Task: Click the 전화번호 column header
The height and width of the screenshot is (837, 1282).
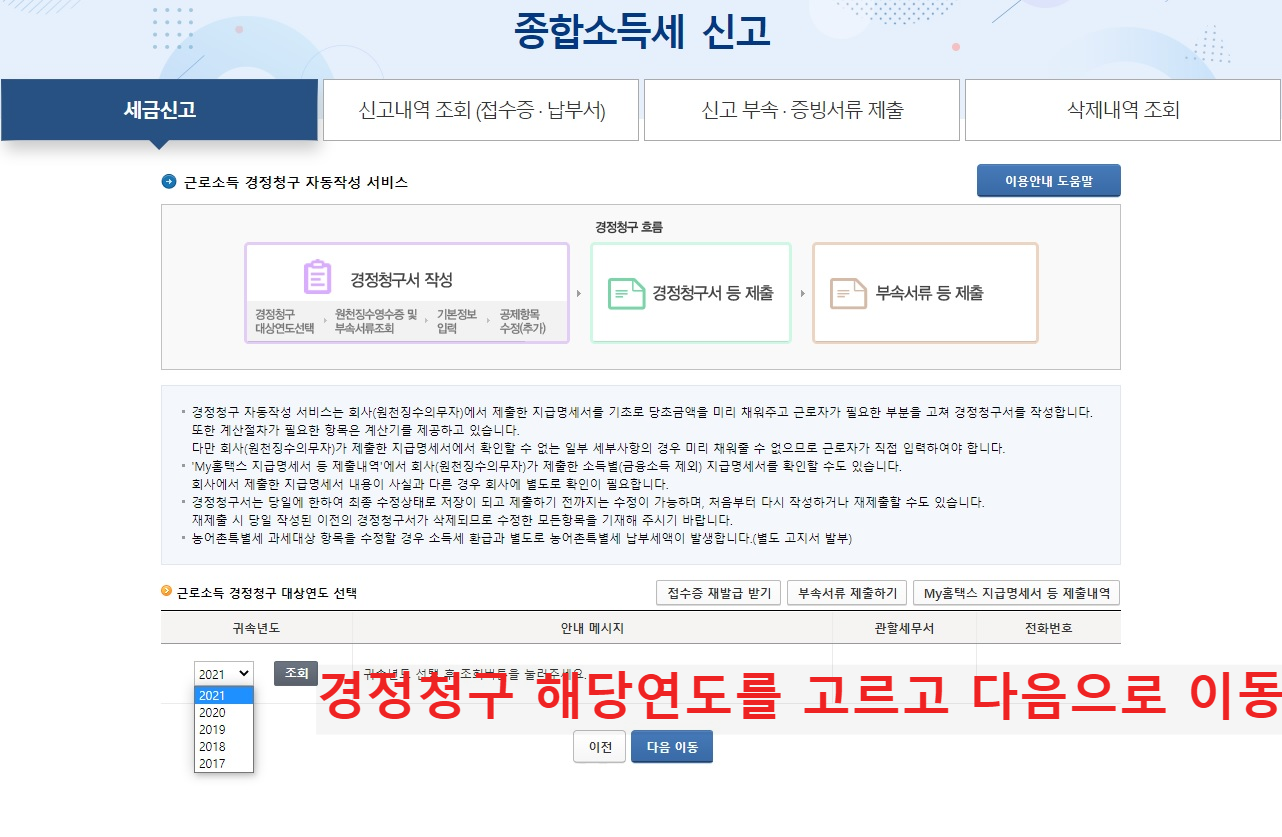Action: tap(1048, 628)
